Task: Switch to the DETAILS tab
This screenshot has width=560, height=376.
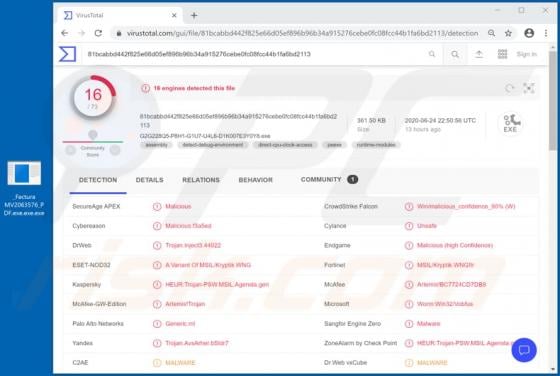Action: 149,180
